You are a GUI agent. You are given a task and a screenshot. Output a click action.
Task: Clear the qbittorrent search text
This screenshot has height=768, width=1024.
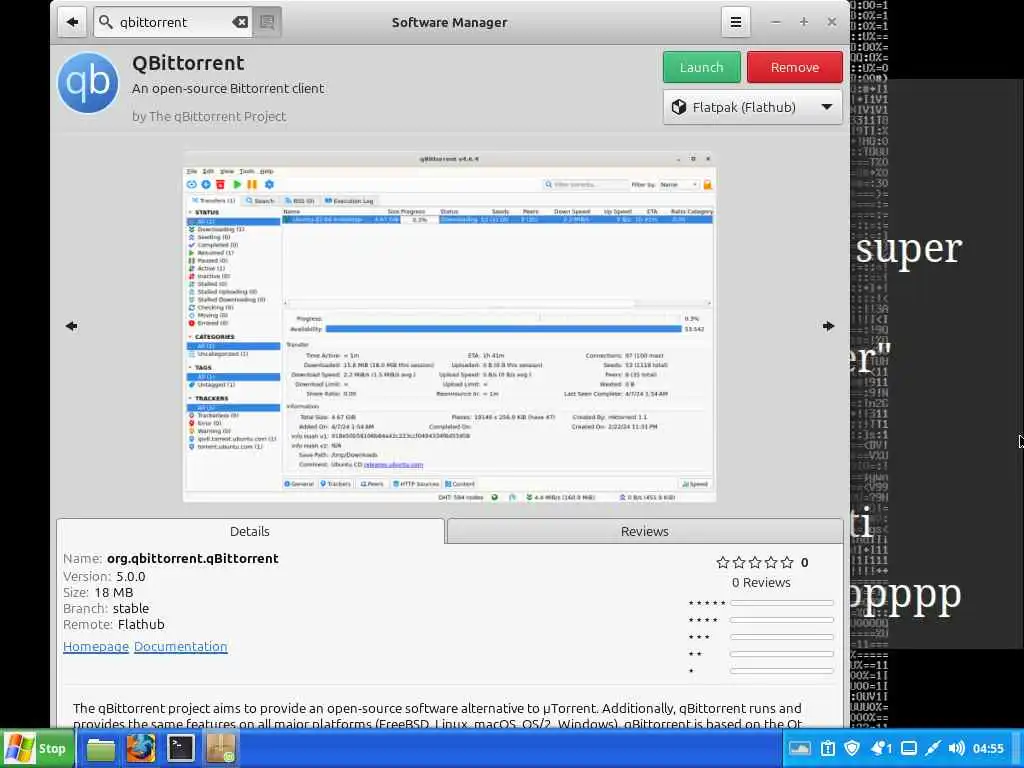[240, 22]
